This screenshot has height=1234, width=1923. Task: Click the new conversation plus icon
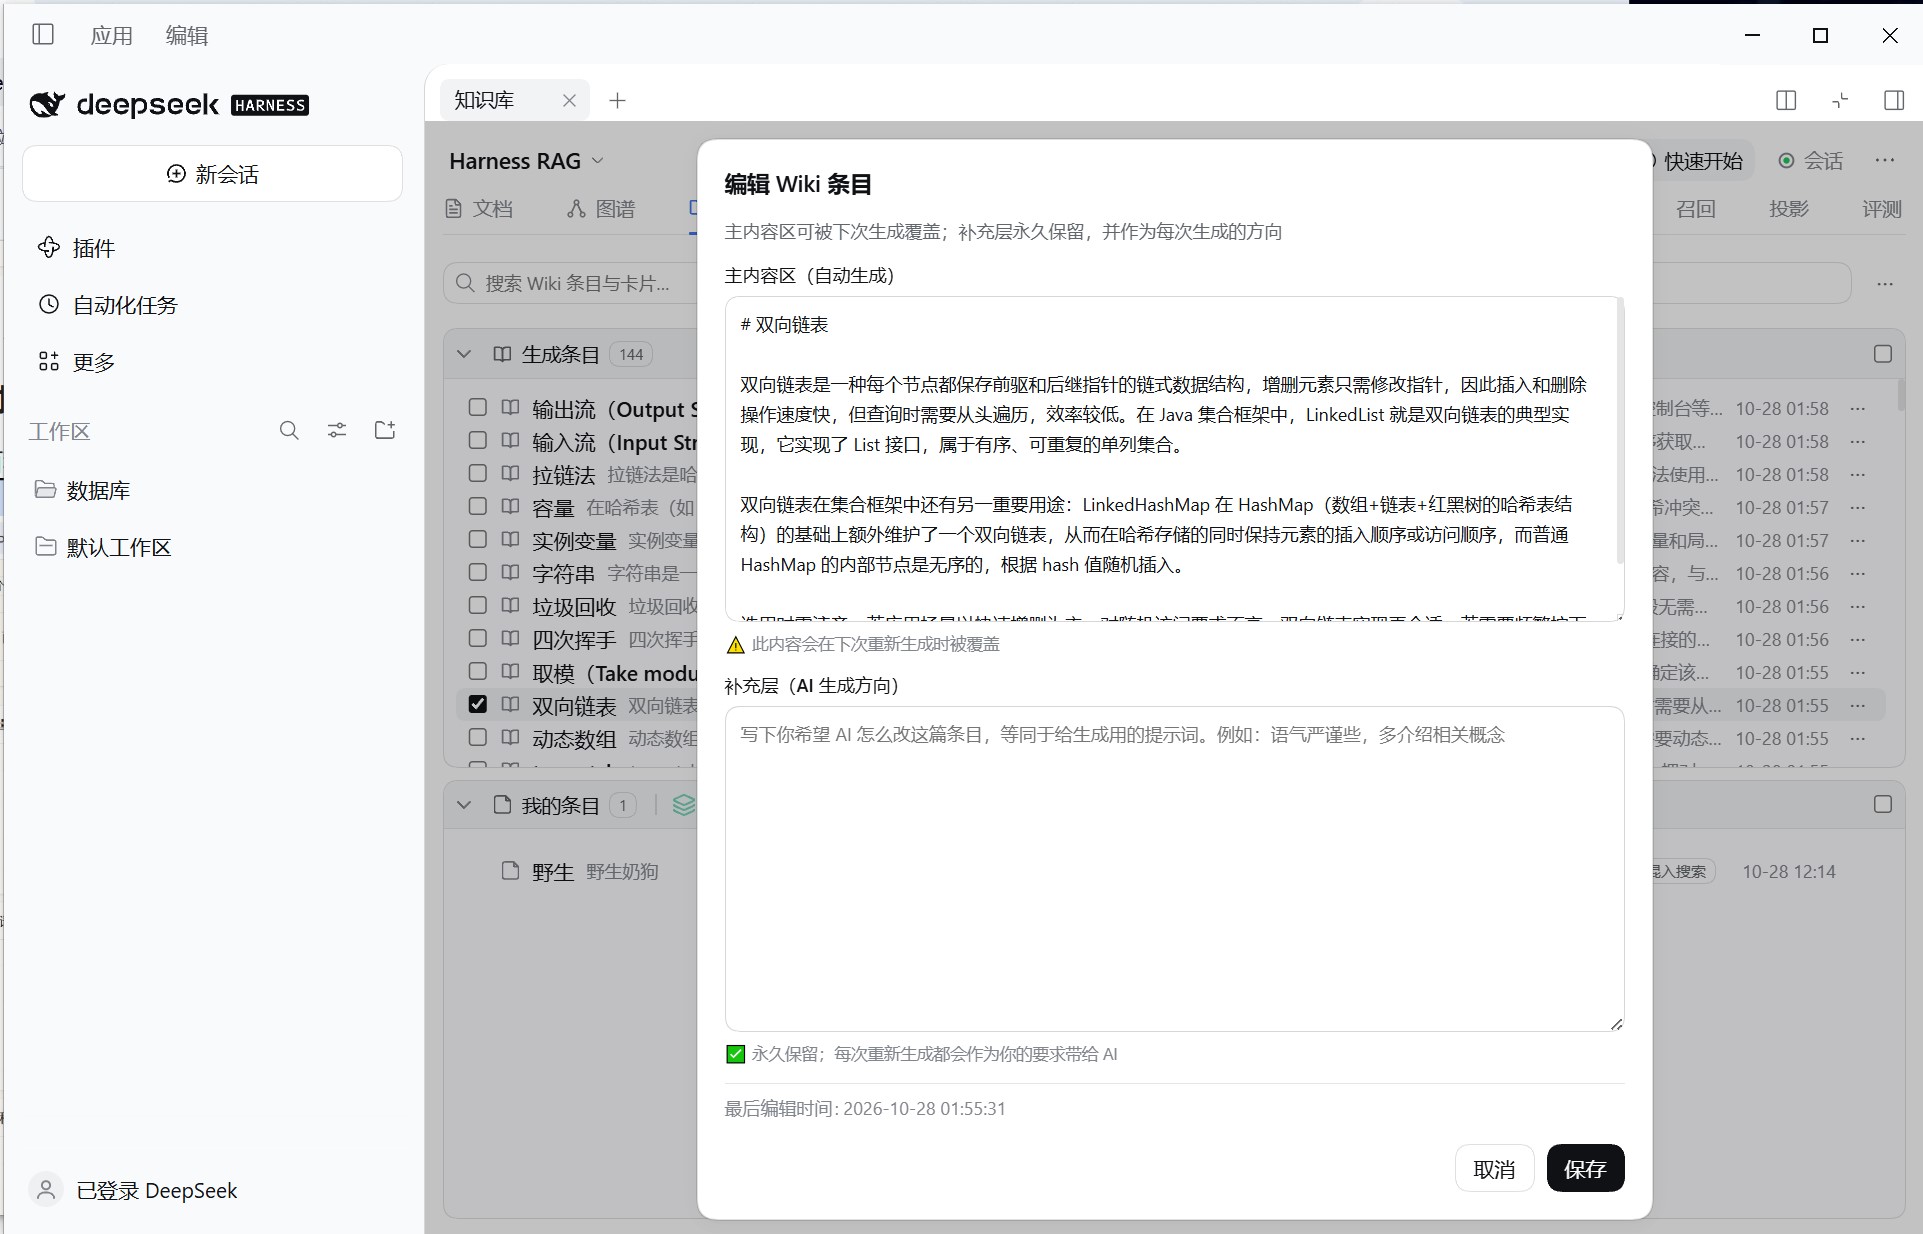(176, 174)
